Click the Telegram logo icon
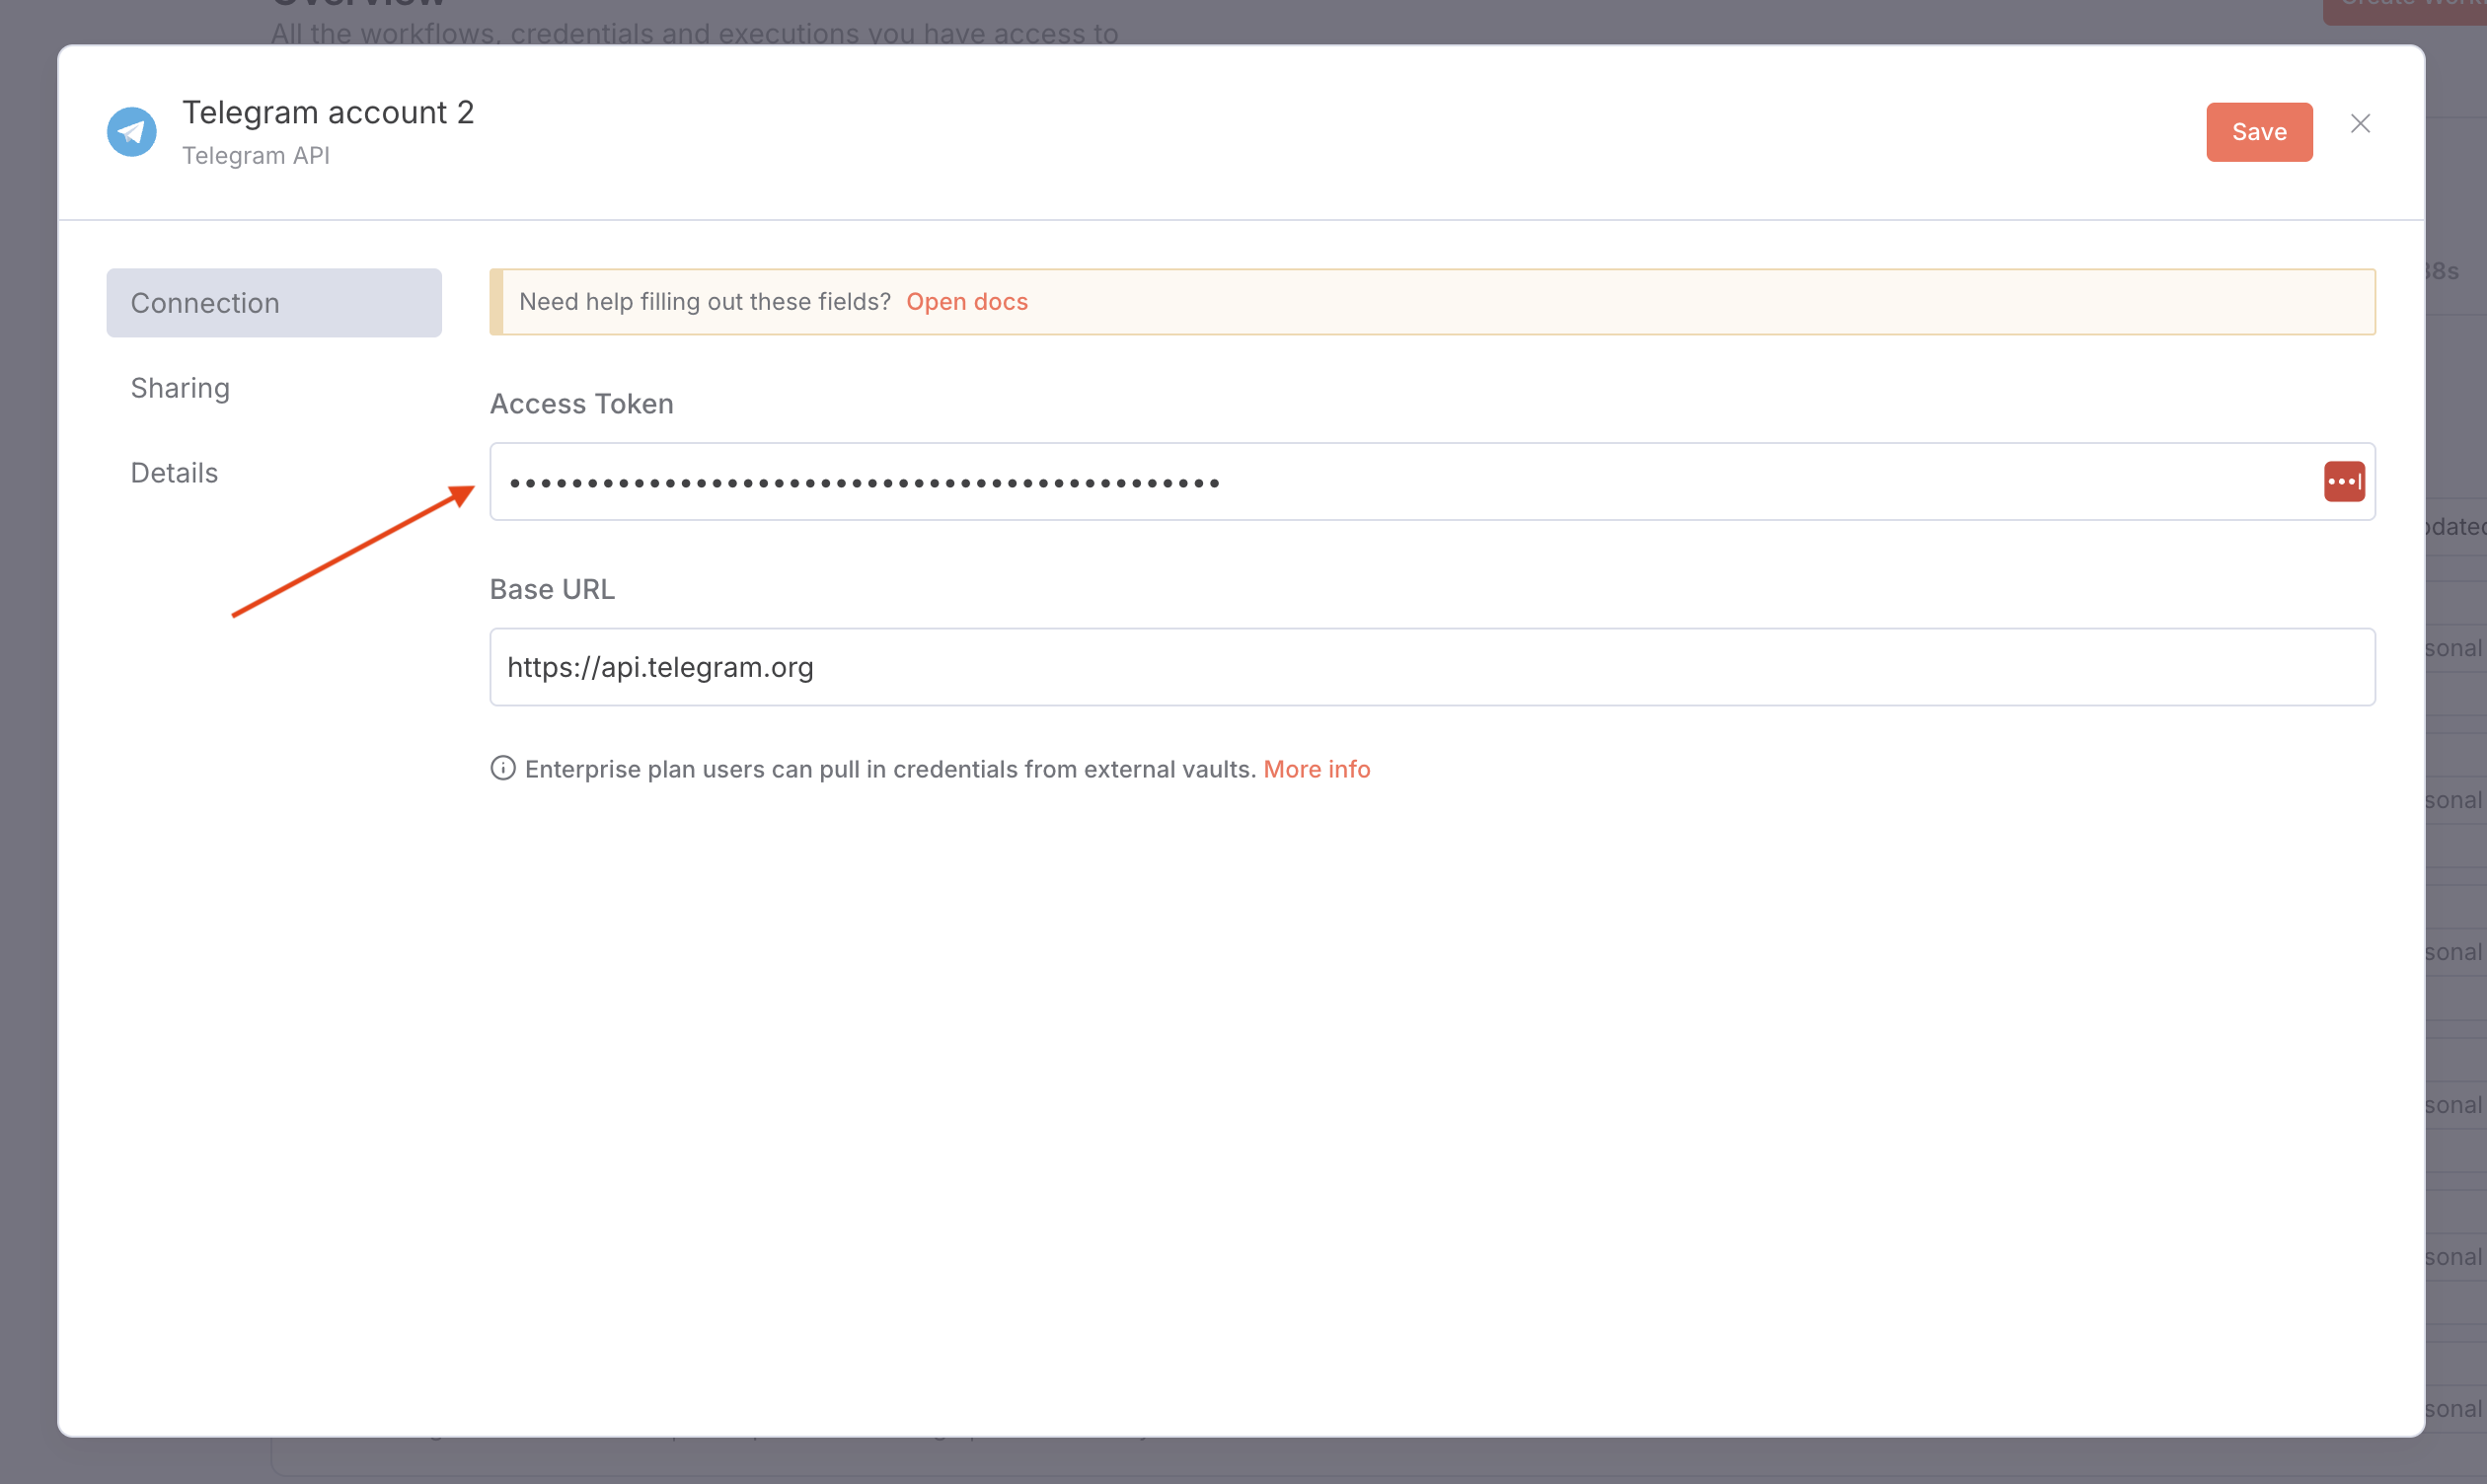The width and height of the screenshot is (2487, 1484). 132,132
